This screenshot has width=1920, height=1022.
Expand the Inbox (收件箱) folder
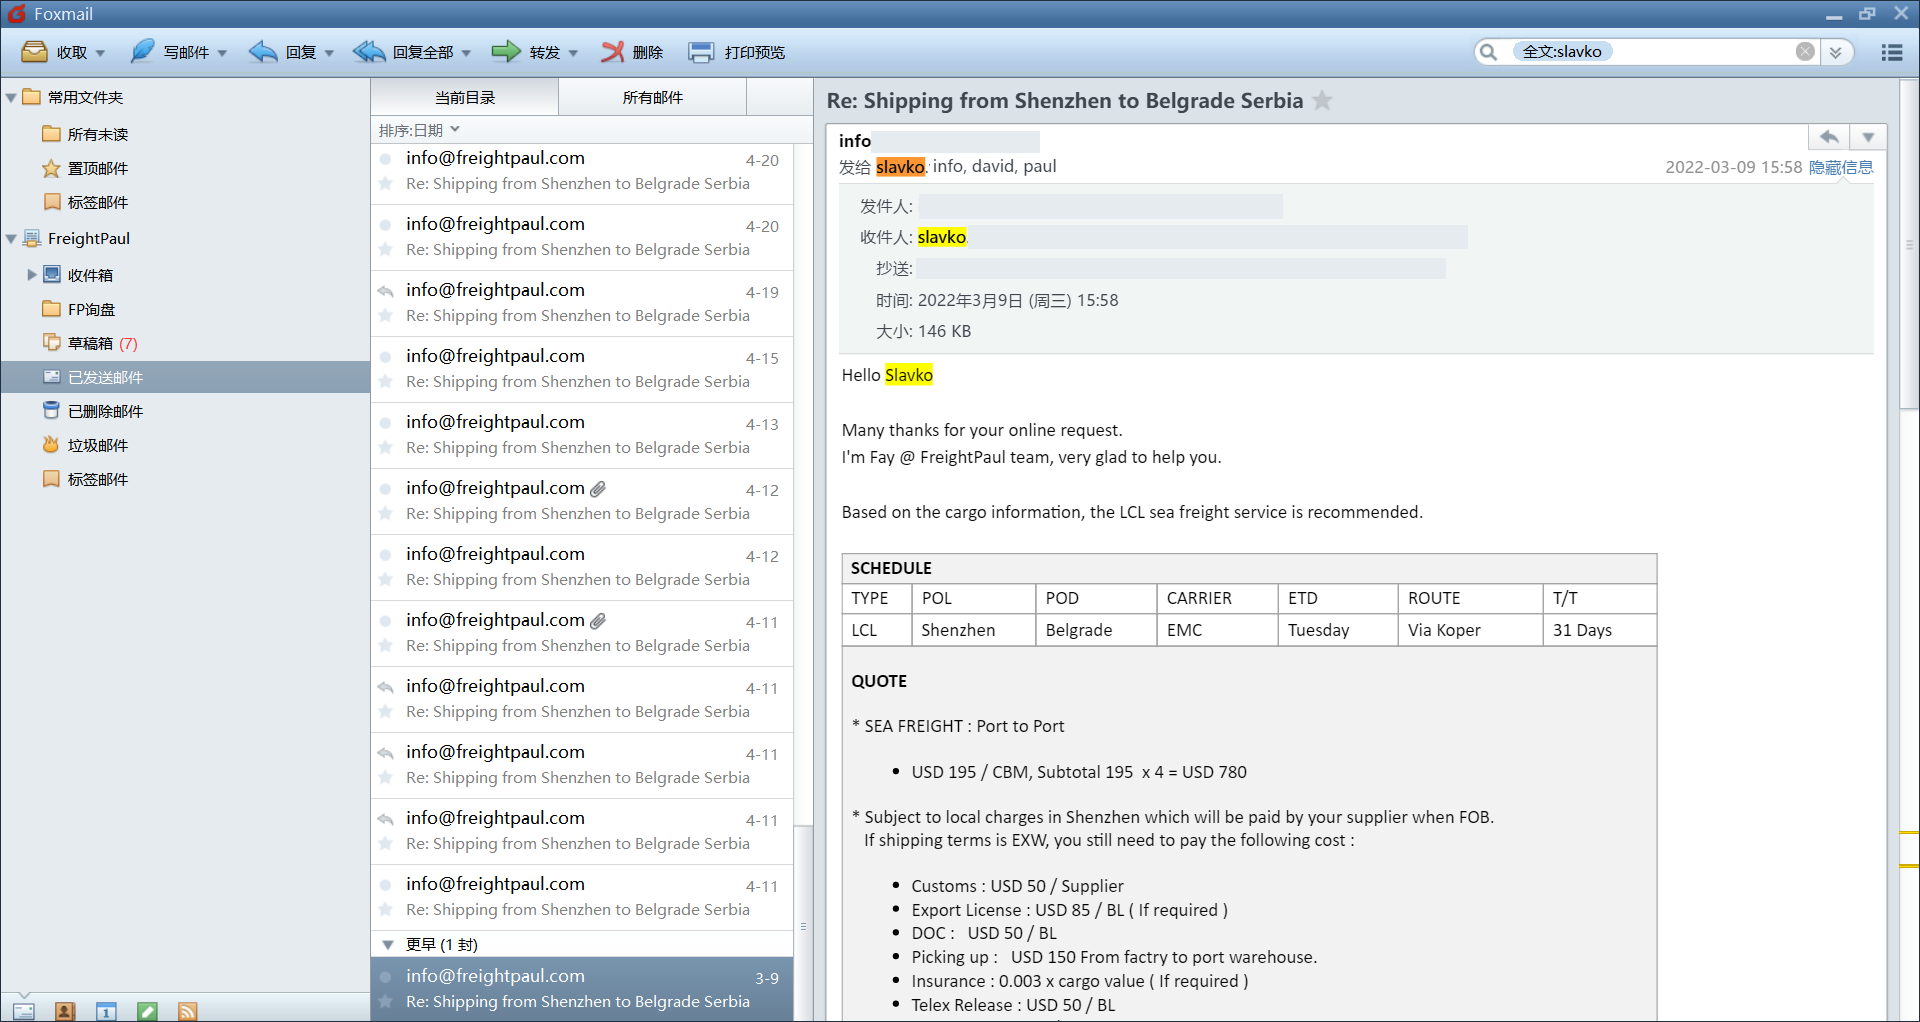click(32, 275)
